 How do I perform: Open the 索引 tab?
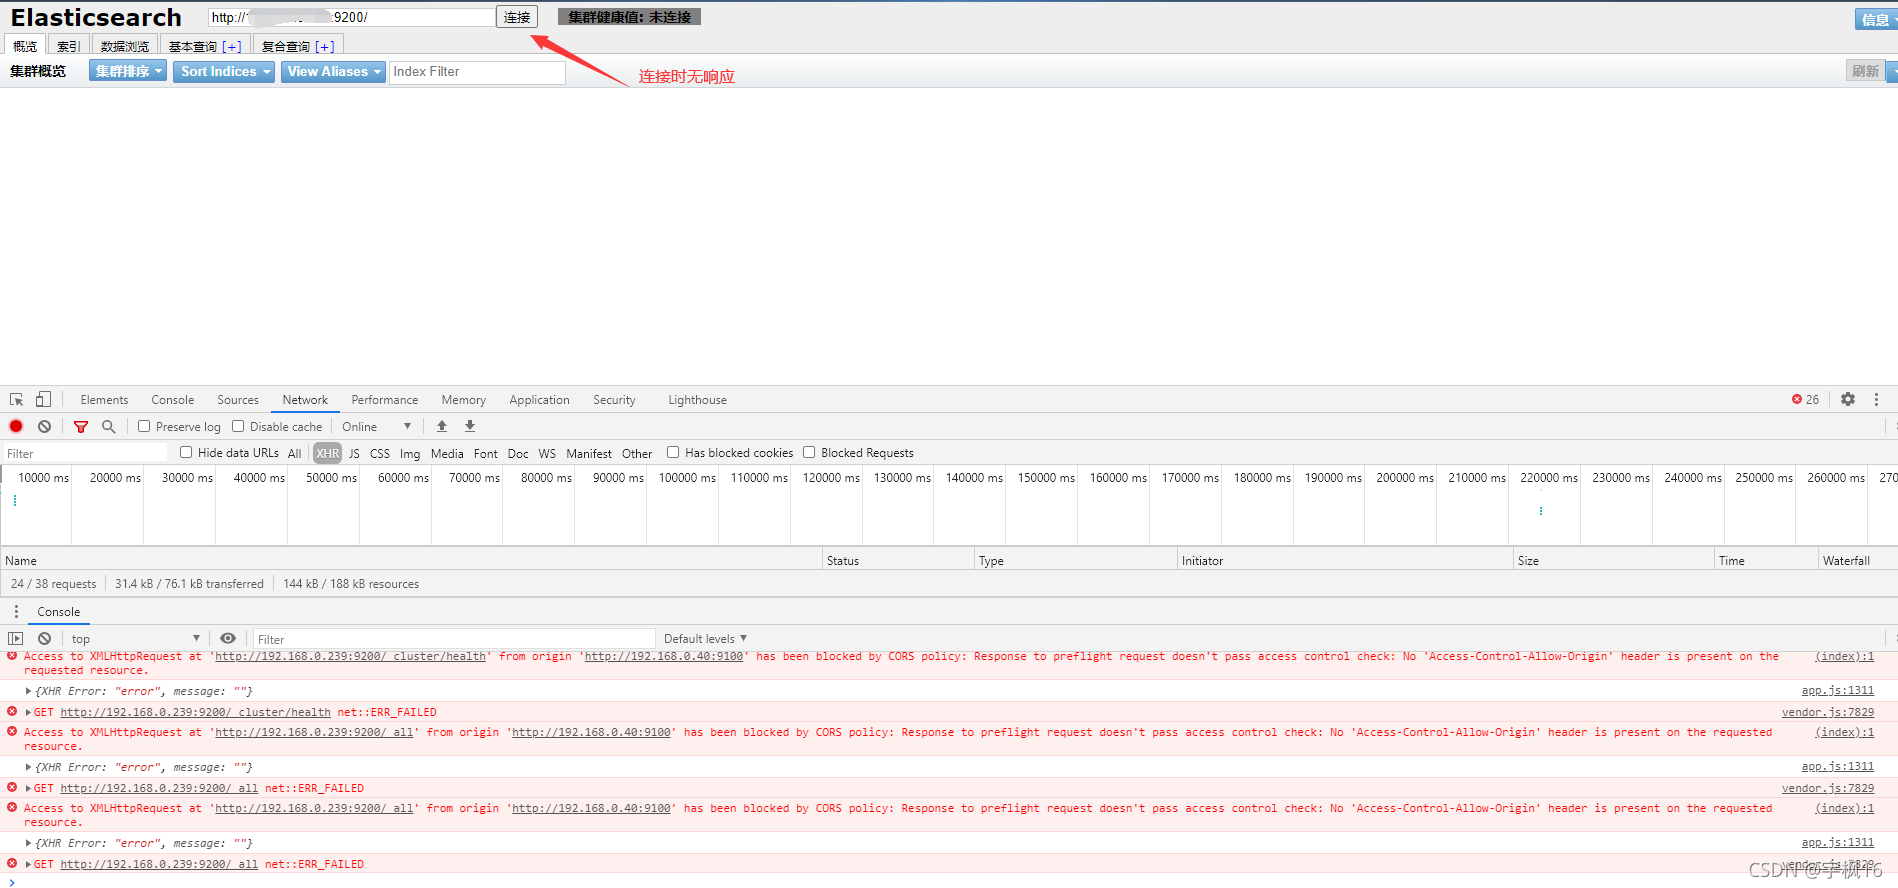click(68, 46)
